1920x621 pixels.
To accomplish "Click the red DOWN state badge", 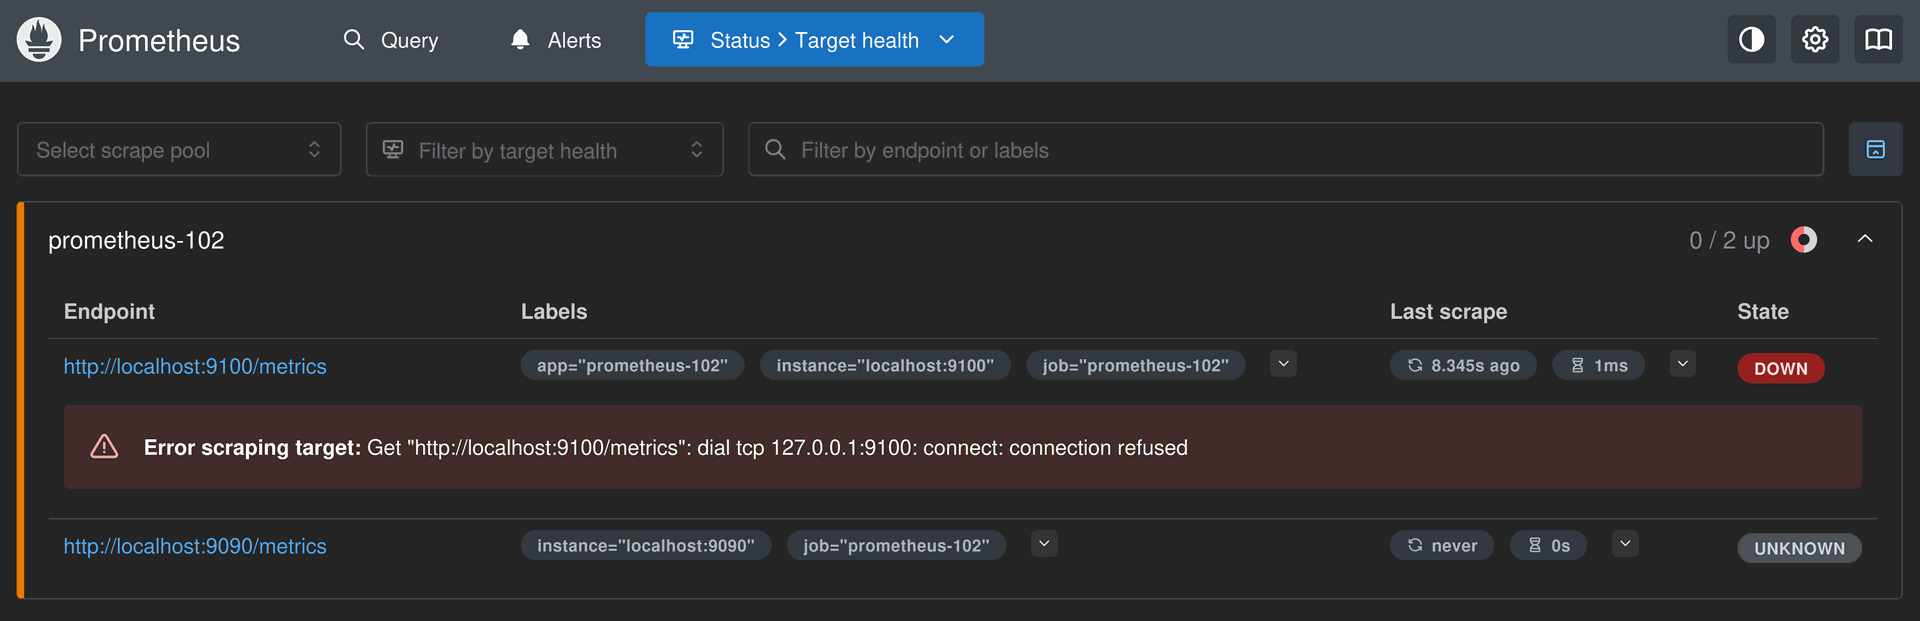I will point(1780,368).
